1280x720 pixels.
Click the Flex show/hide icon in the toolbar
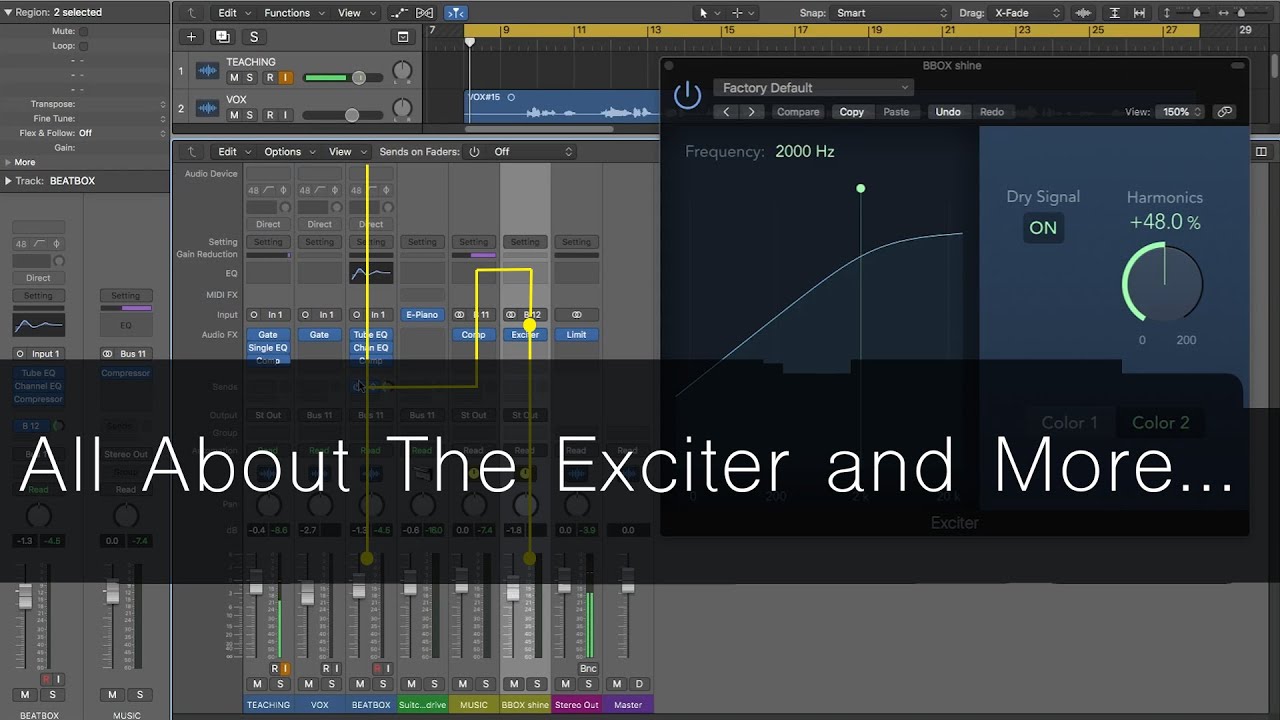point(425,13)
